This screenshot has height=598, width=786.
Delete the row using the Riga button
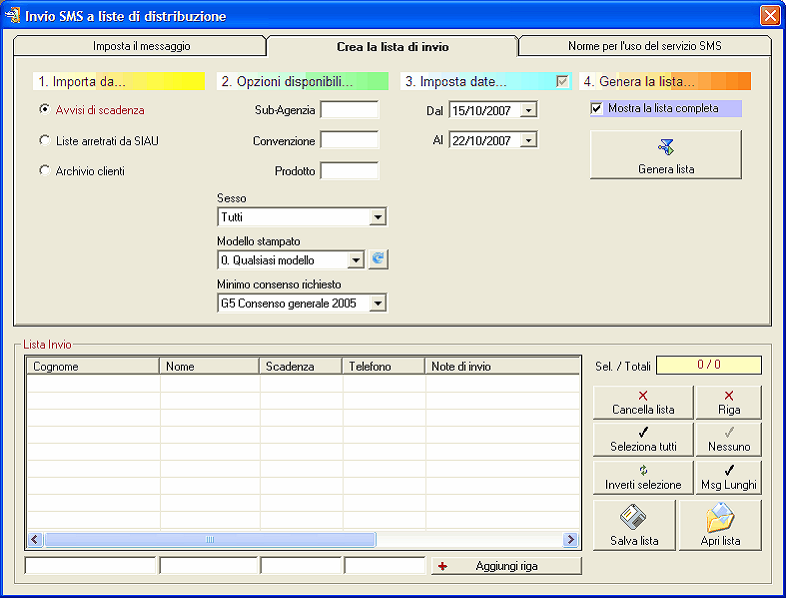point(728,403)
